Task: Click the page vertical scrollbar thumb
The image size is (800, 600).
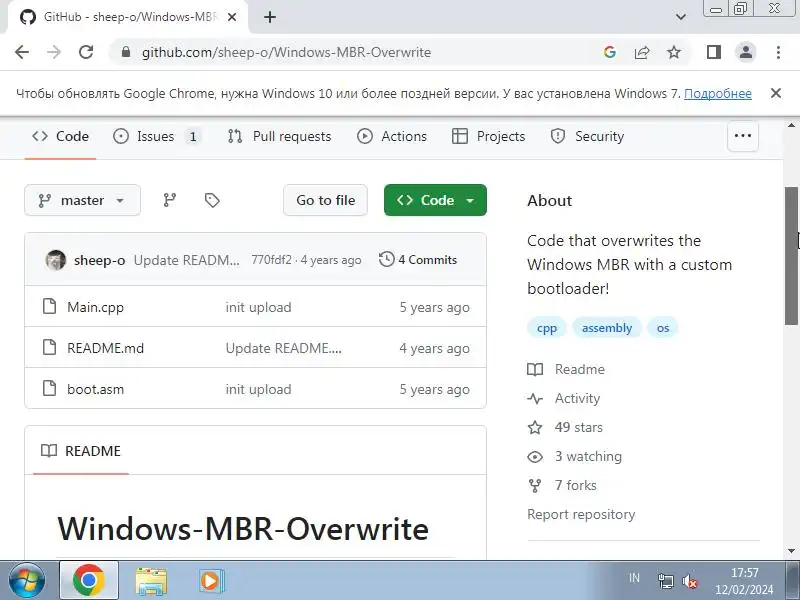Action: coord(791,255)
